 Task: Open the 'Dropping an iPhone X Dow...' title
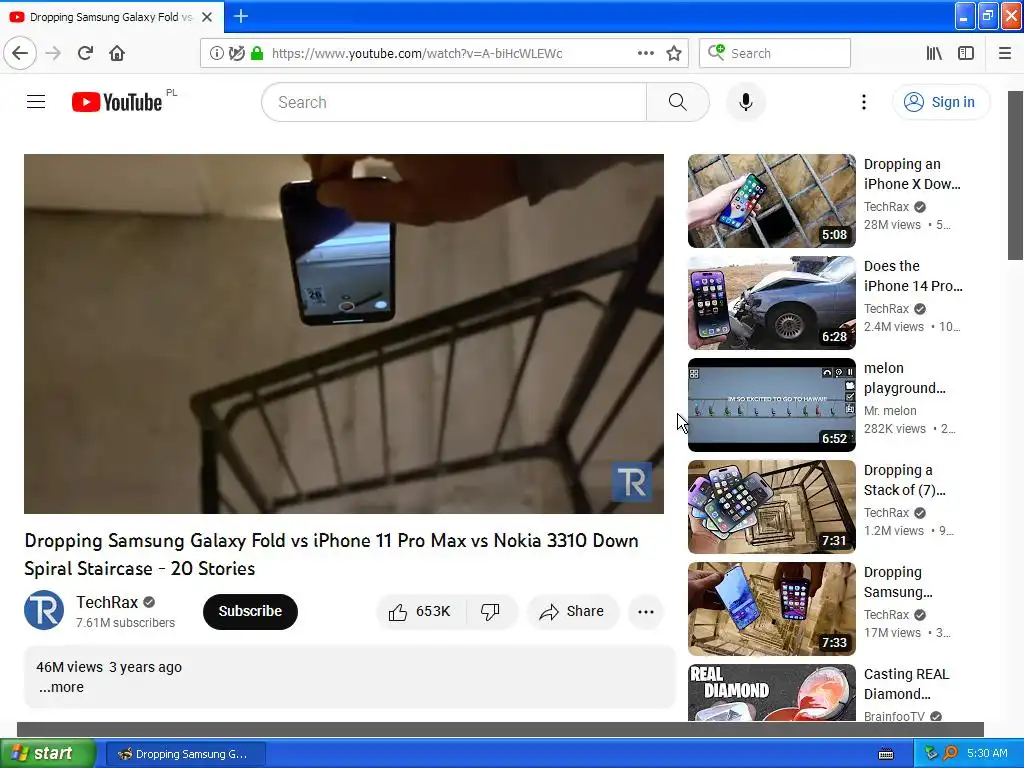click(x=912, y=174)
